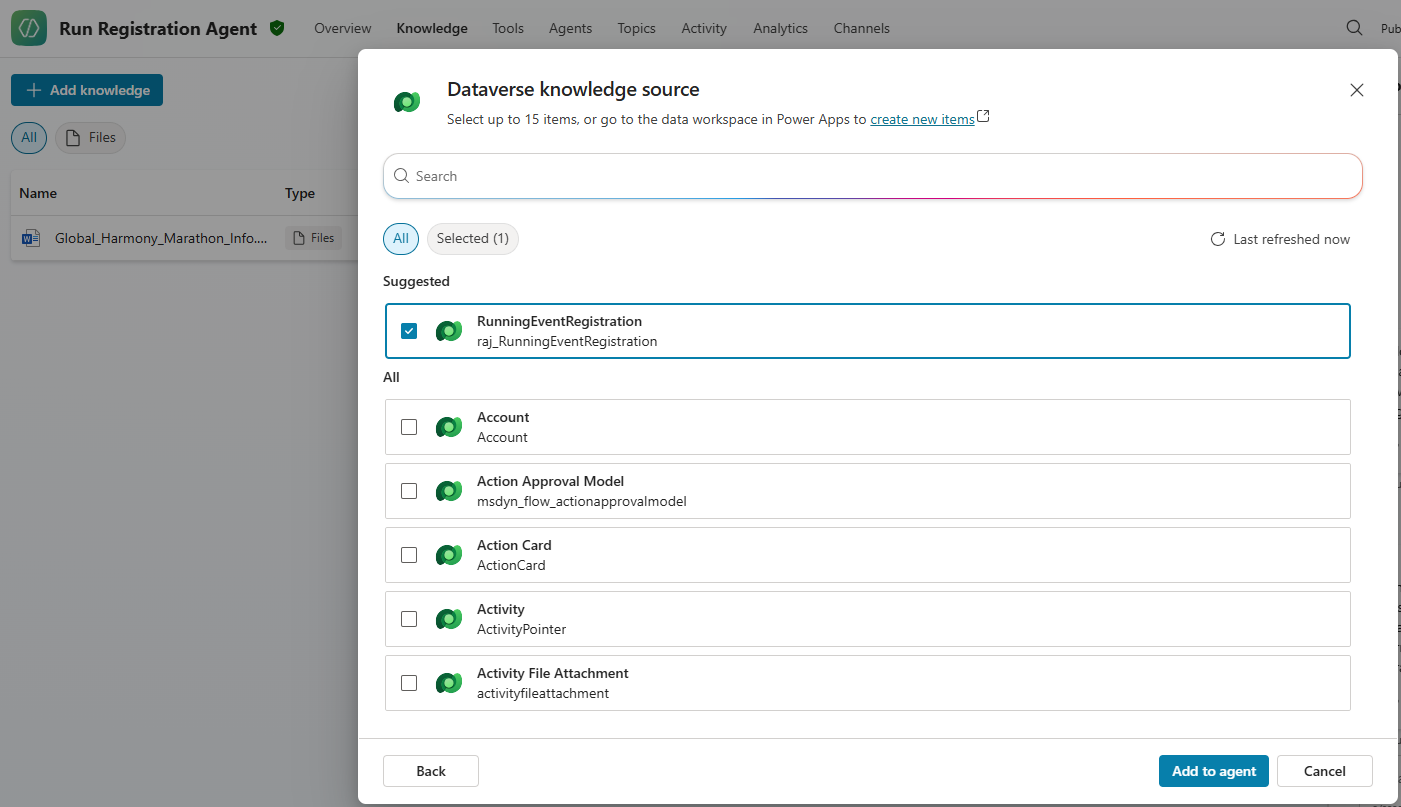Click the external link icon after create new items
The height and width of the screenshot is (807, 1401).
click(983, 117)
